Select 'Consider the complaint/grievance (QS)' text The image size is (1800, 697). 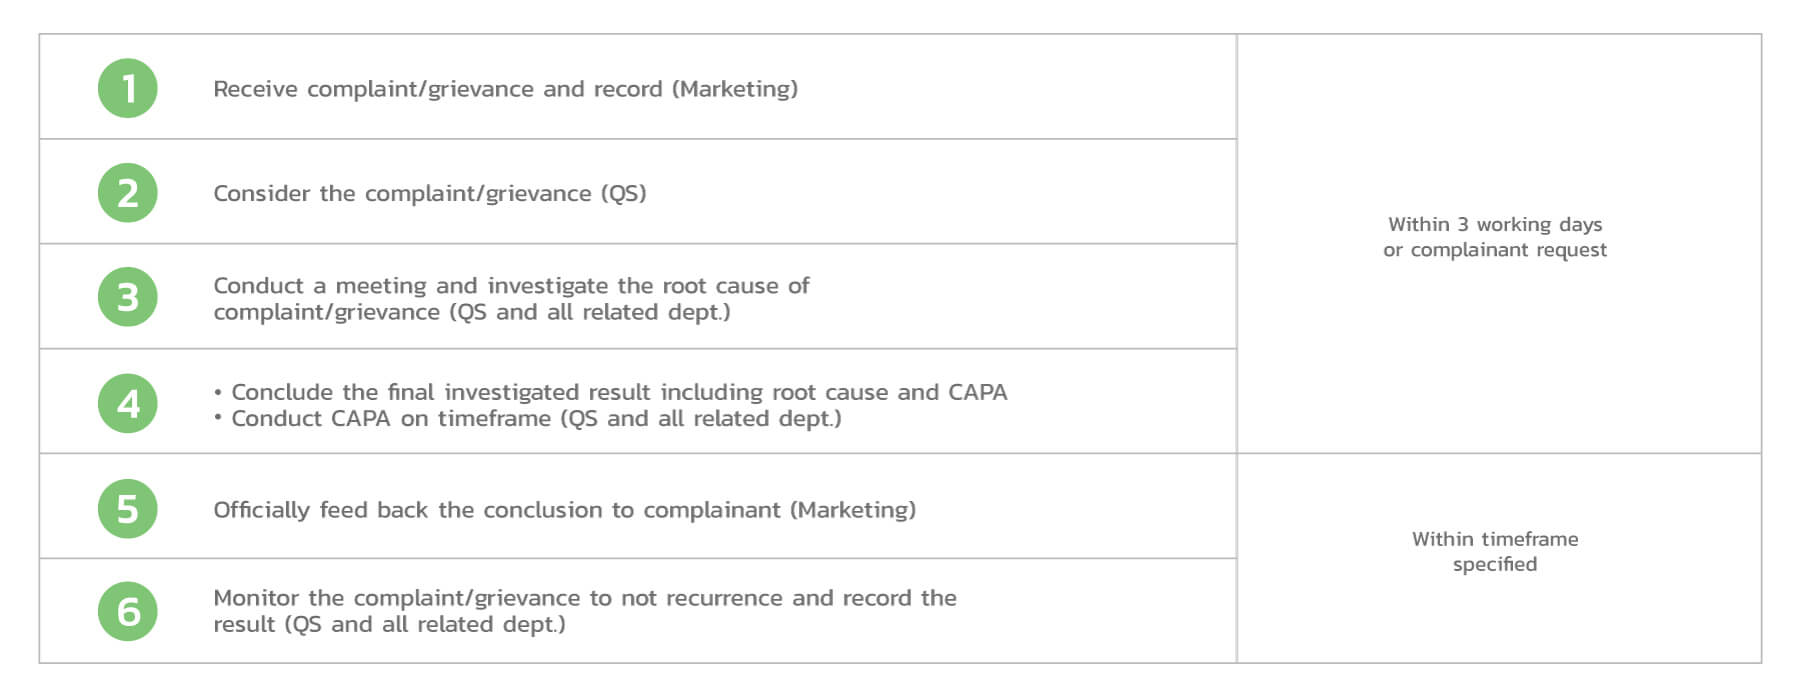[x=430, y=193]
